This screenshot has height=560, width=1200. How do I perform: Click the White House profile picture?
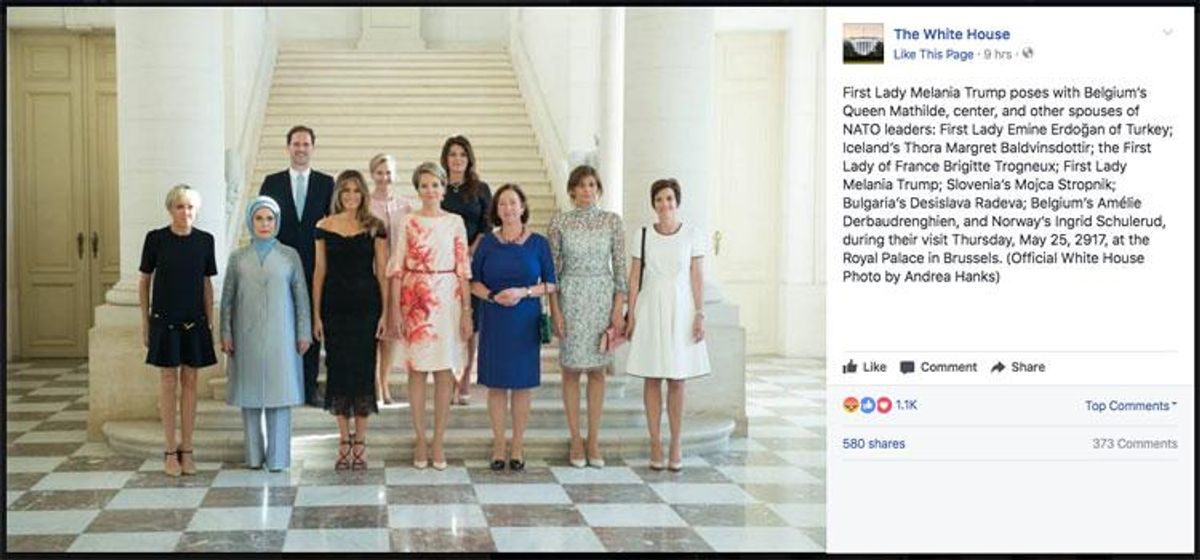point(863,43)
